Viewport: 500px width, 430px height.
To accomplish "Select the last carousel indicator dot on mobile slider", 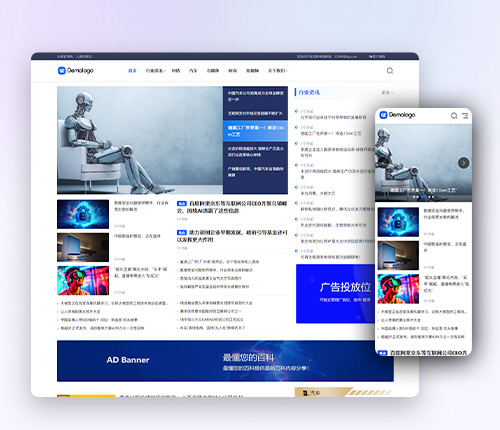I will pyautogui.click(x=433, y=197).
